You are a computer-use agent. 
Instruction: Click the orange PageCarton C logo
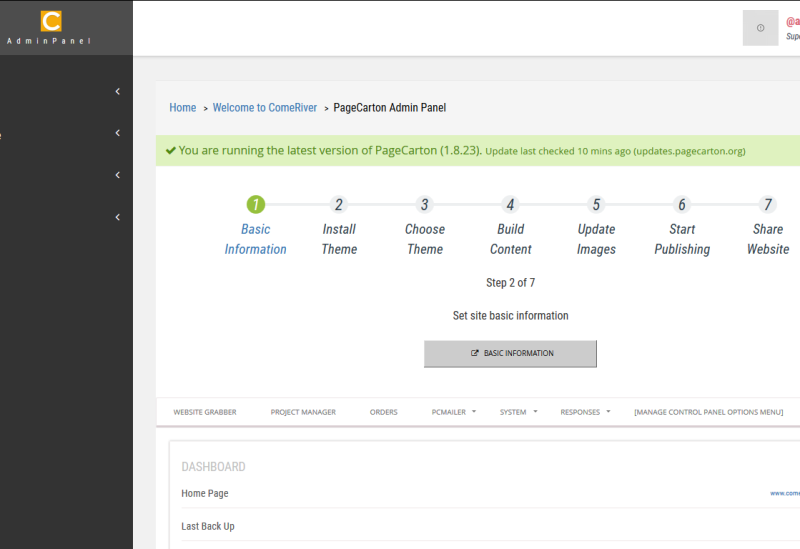(x=51, y=21)
